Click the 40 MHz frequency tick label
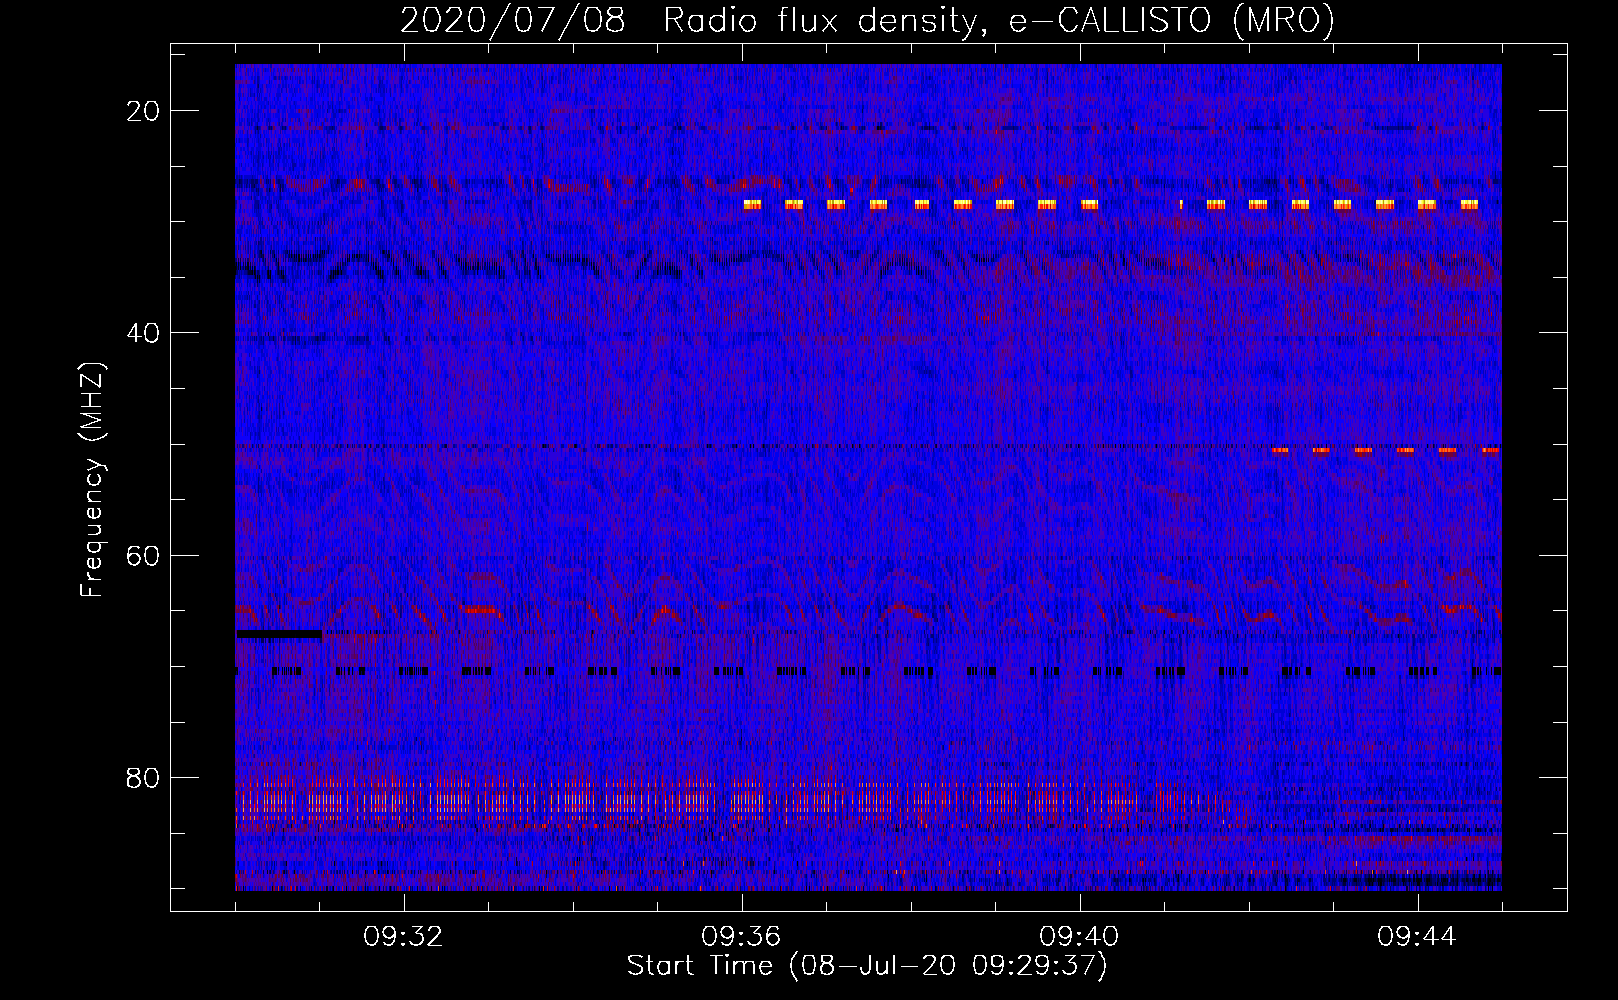The image size is (1618, 1000). click(x=143, y=333)
